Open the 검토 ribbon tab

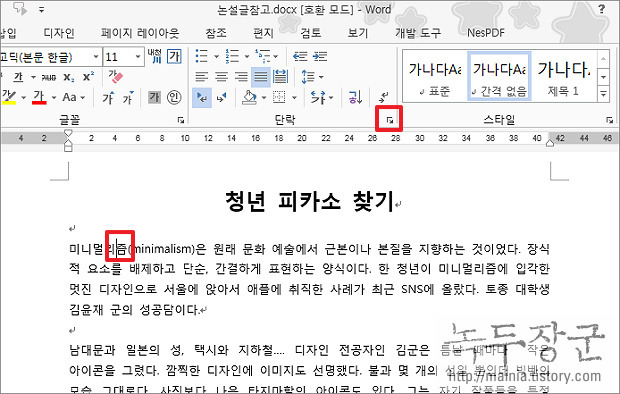pos(311,33)
